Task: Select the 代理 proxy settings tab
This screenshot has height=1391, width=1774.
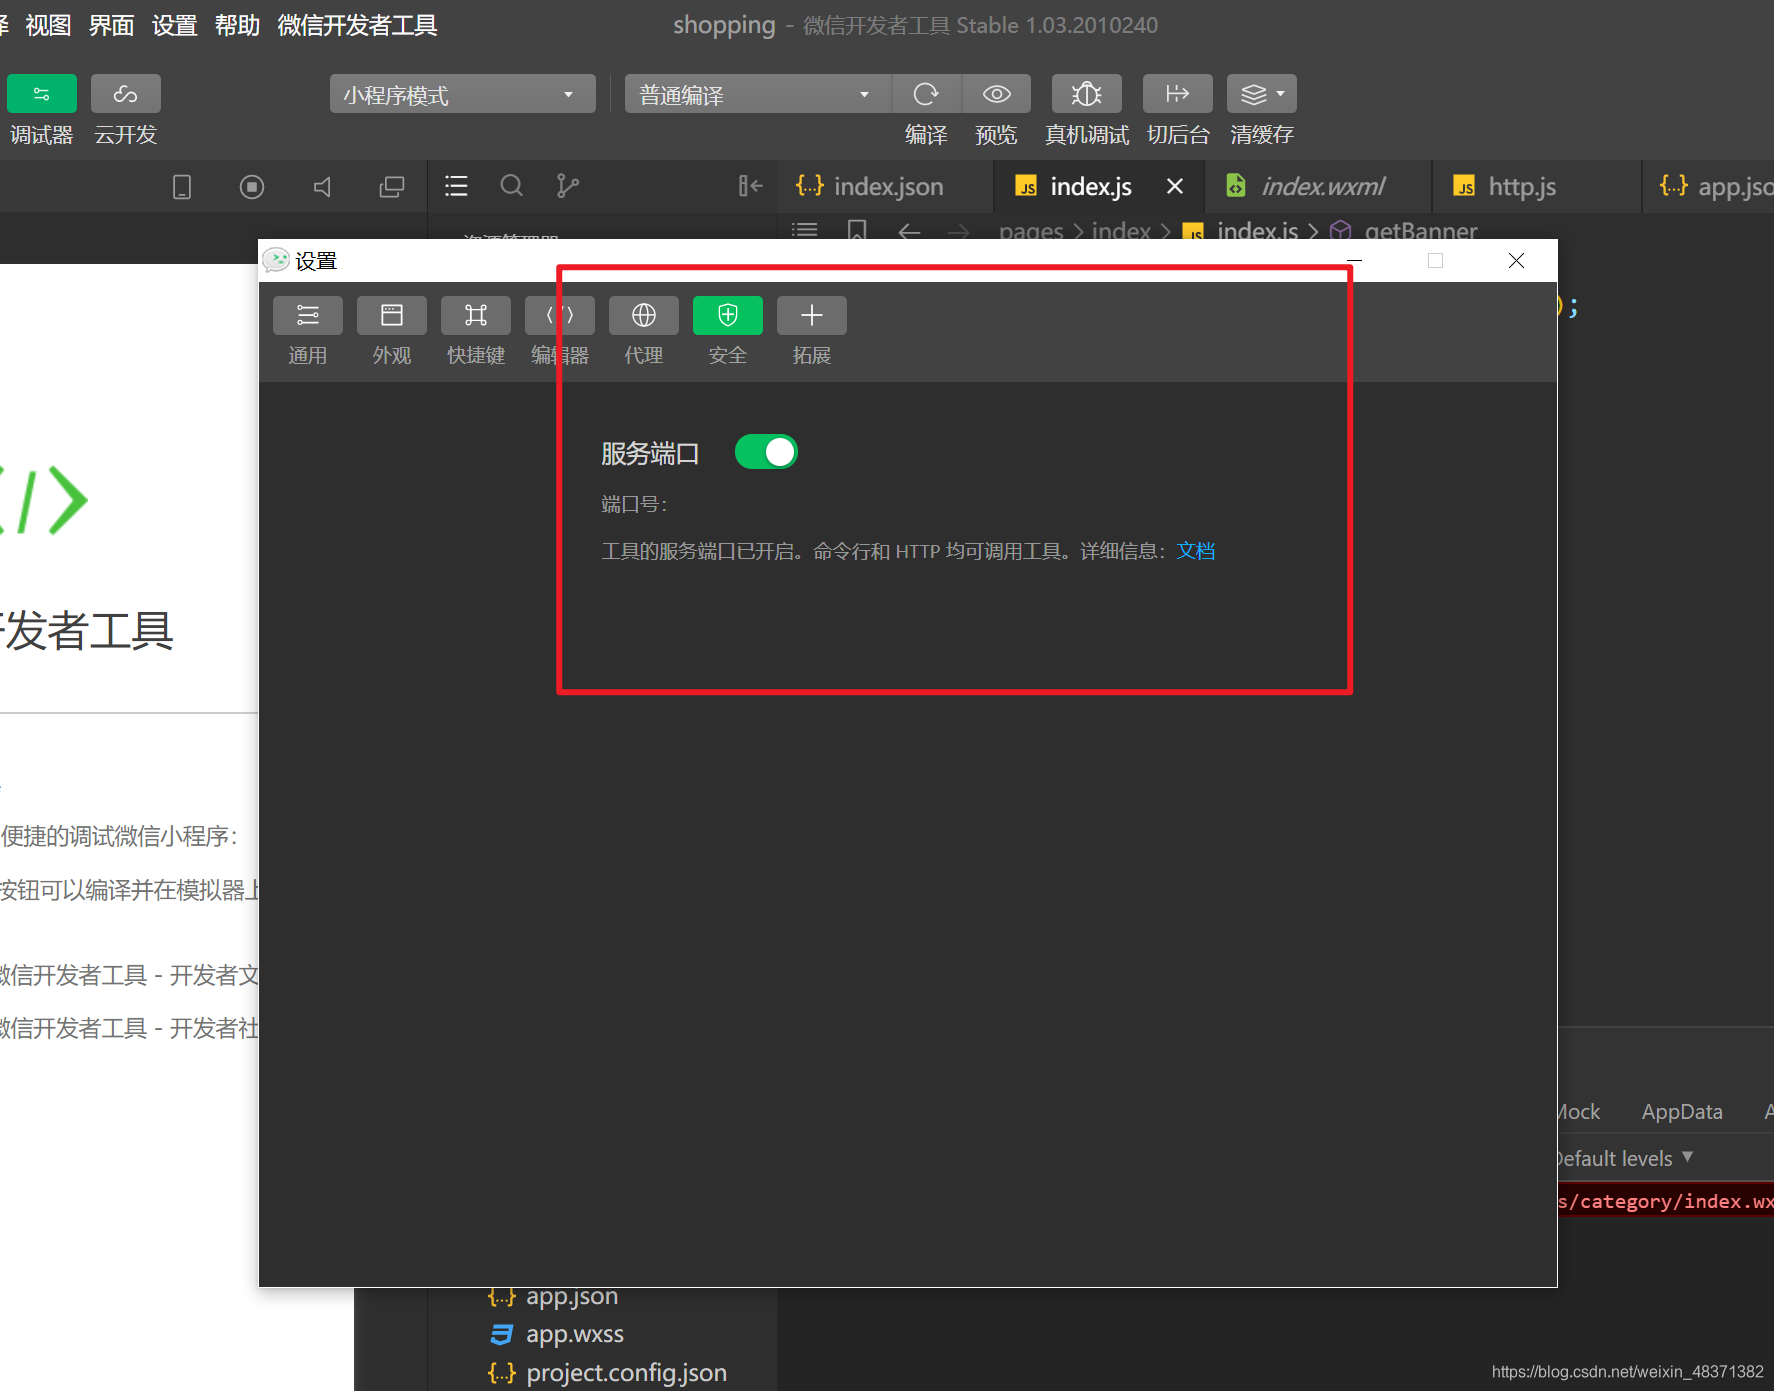Action: [x=644, y=332]
